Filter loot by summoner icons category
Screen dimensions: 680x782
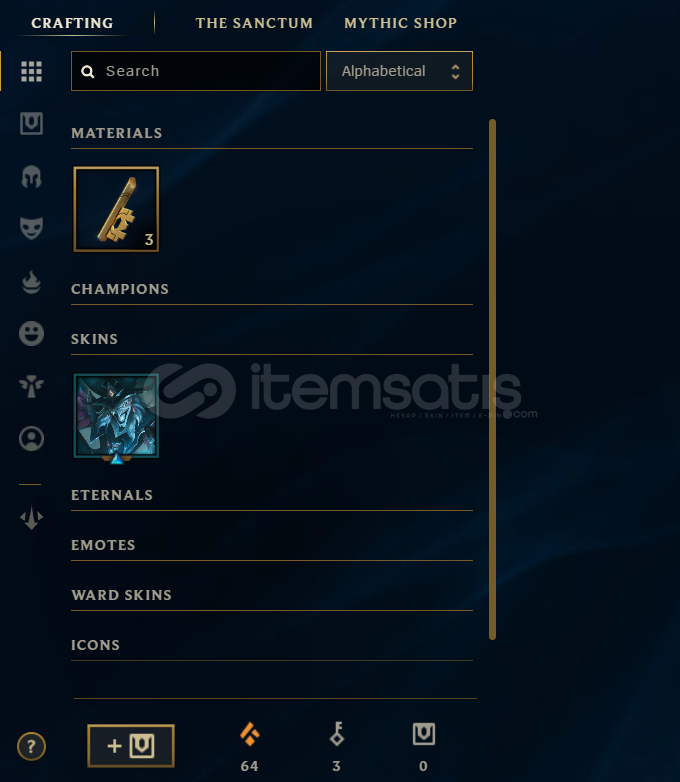pyautogui.click(x=31, y=439)
